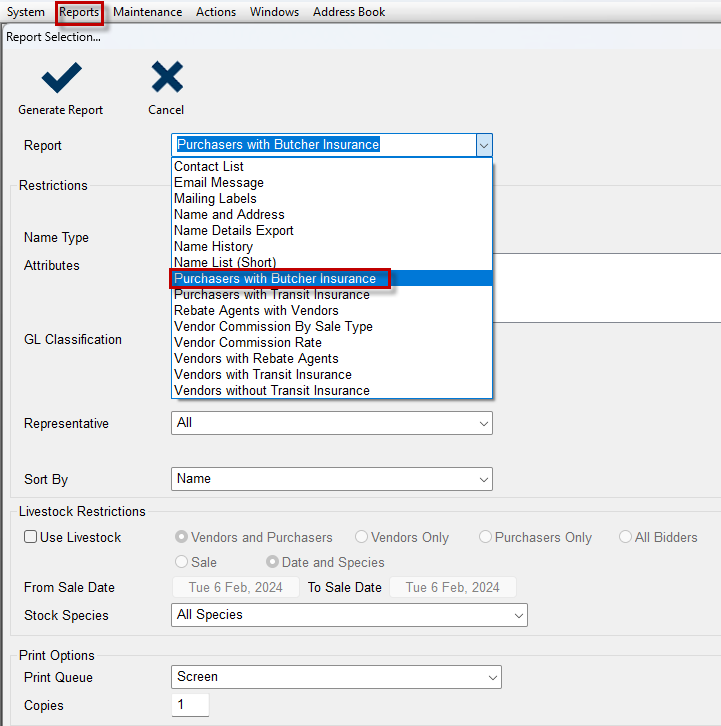Enable the Use Livestock checkbox
Viewport: 721px width, 726px height.
[x=31, y=537]
